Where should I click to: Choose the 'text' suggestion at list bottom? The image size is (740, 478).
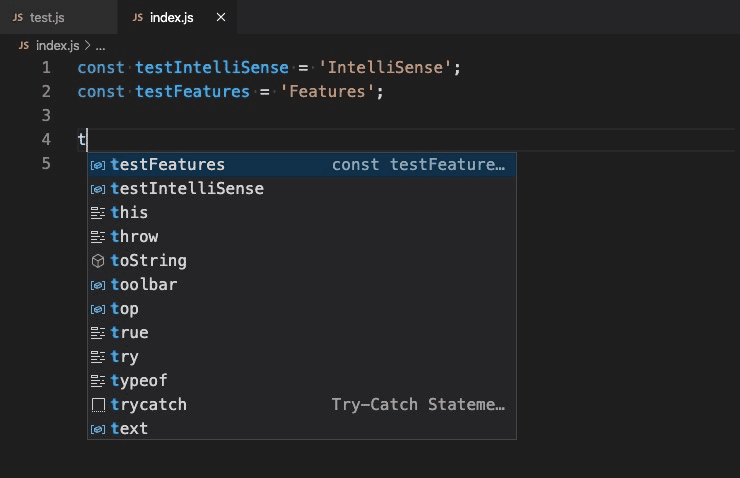(129, 429)
